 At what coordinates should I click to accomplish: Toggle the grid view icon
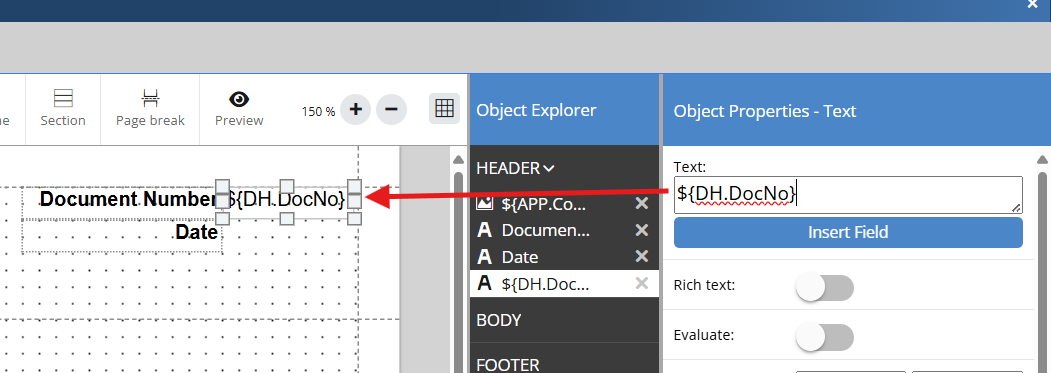point(444,109)
